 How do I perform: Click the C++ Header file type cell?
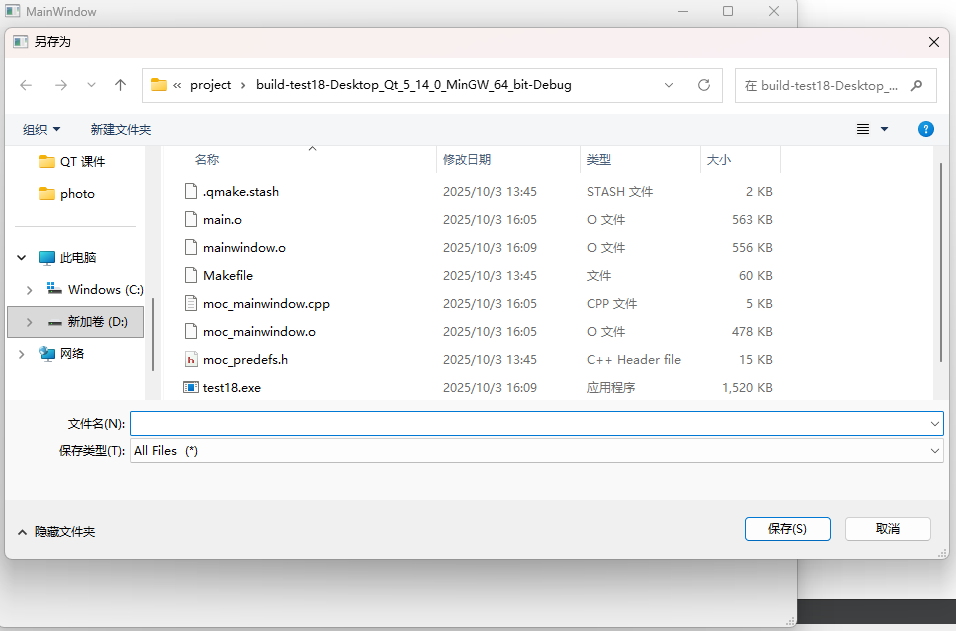(633, 360)
